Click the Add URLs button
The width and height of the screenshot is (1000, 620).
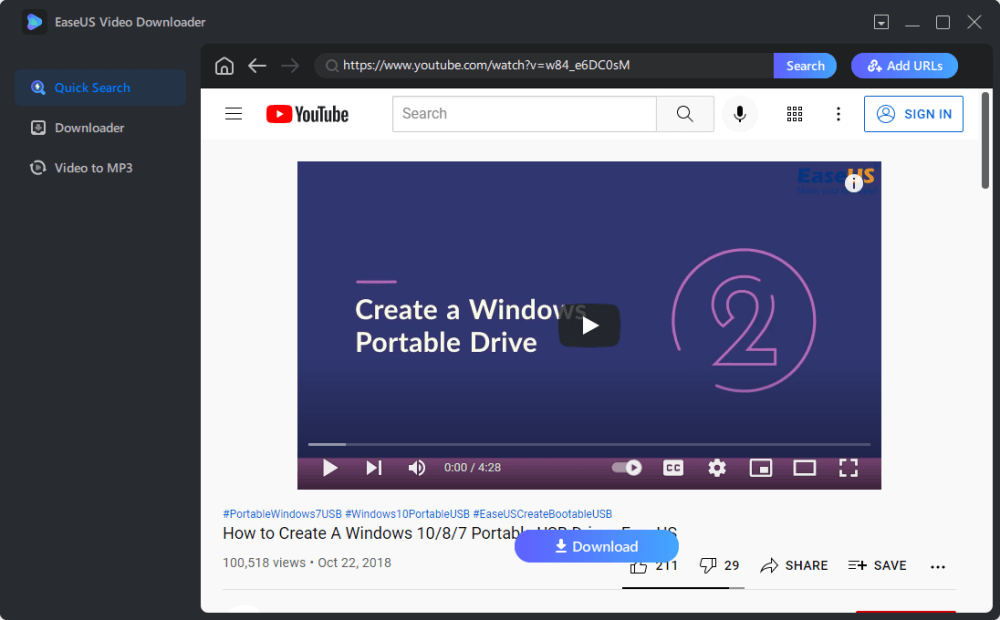tap(904, 66)
